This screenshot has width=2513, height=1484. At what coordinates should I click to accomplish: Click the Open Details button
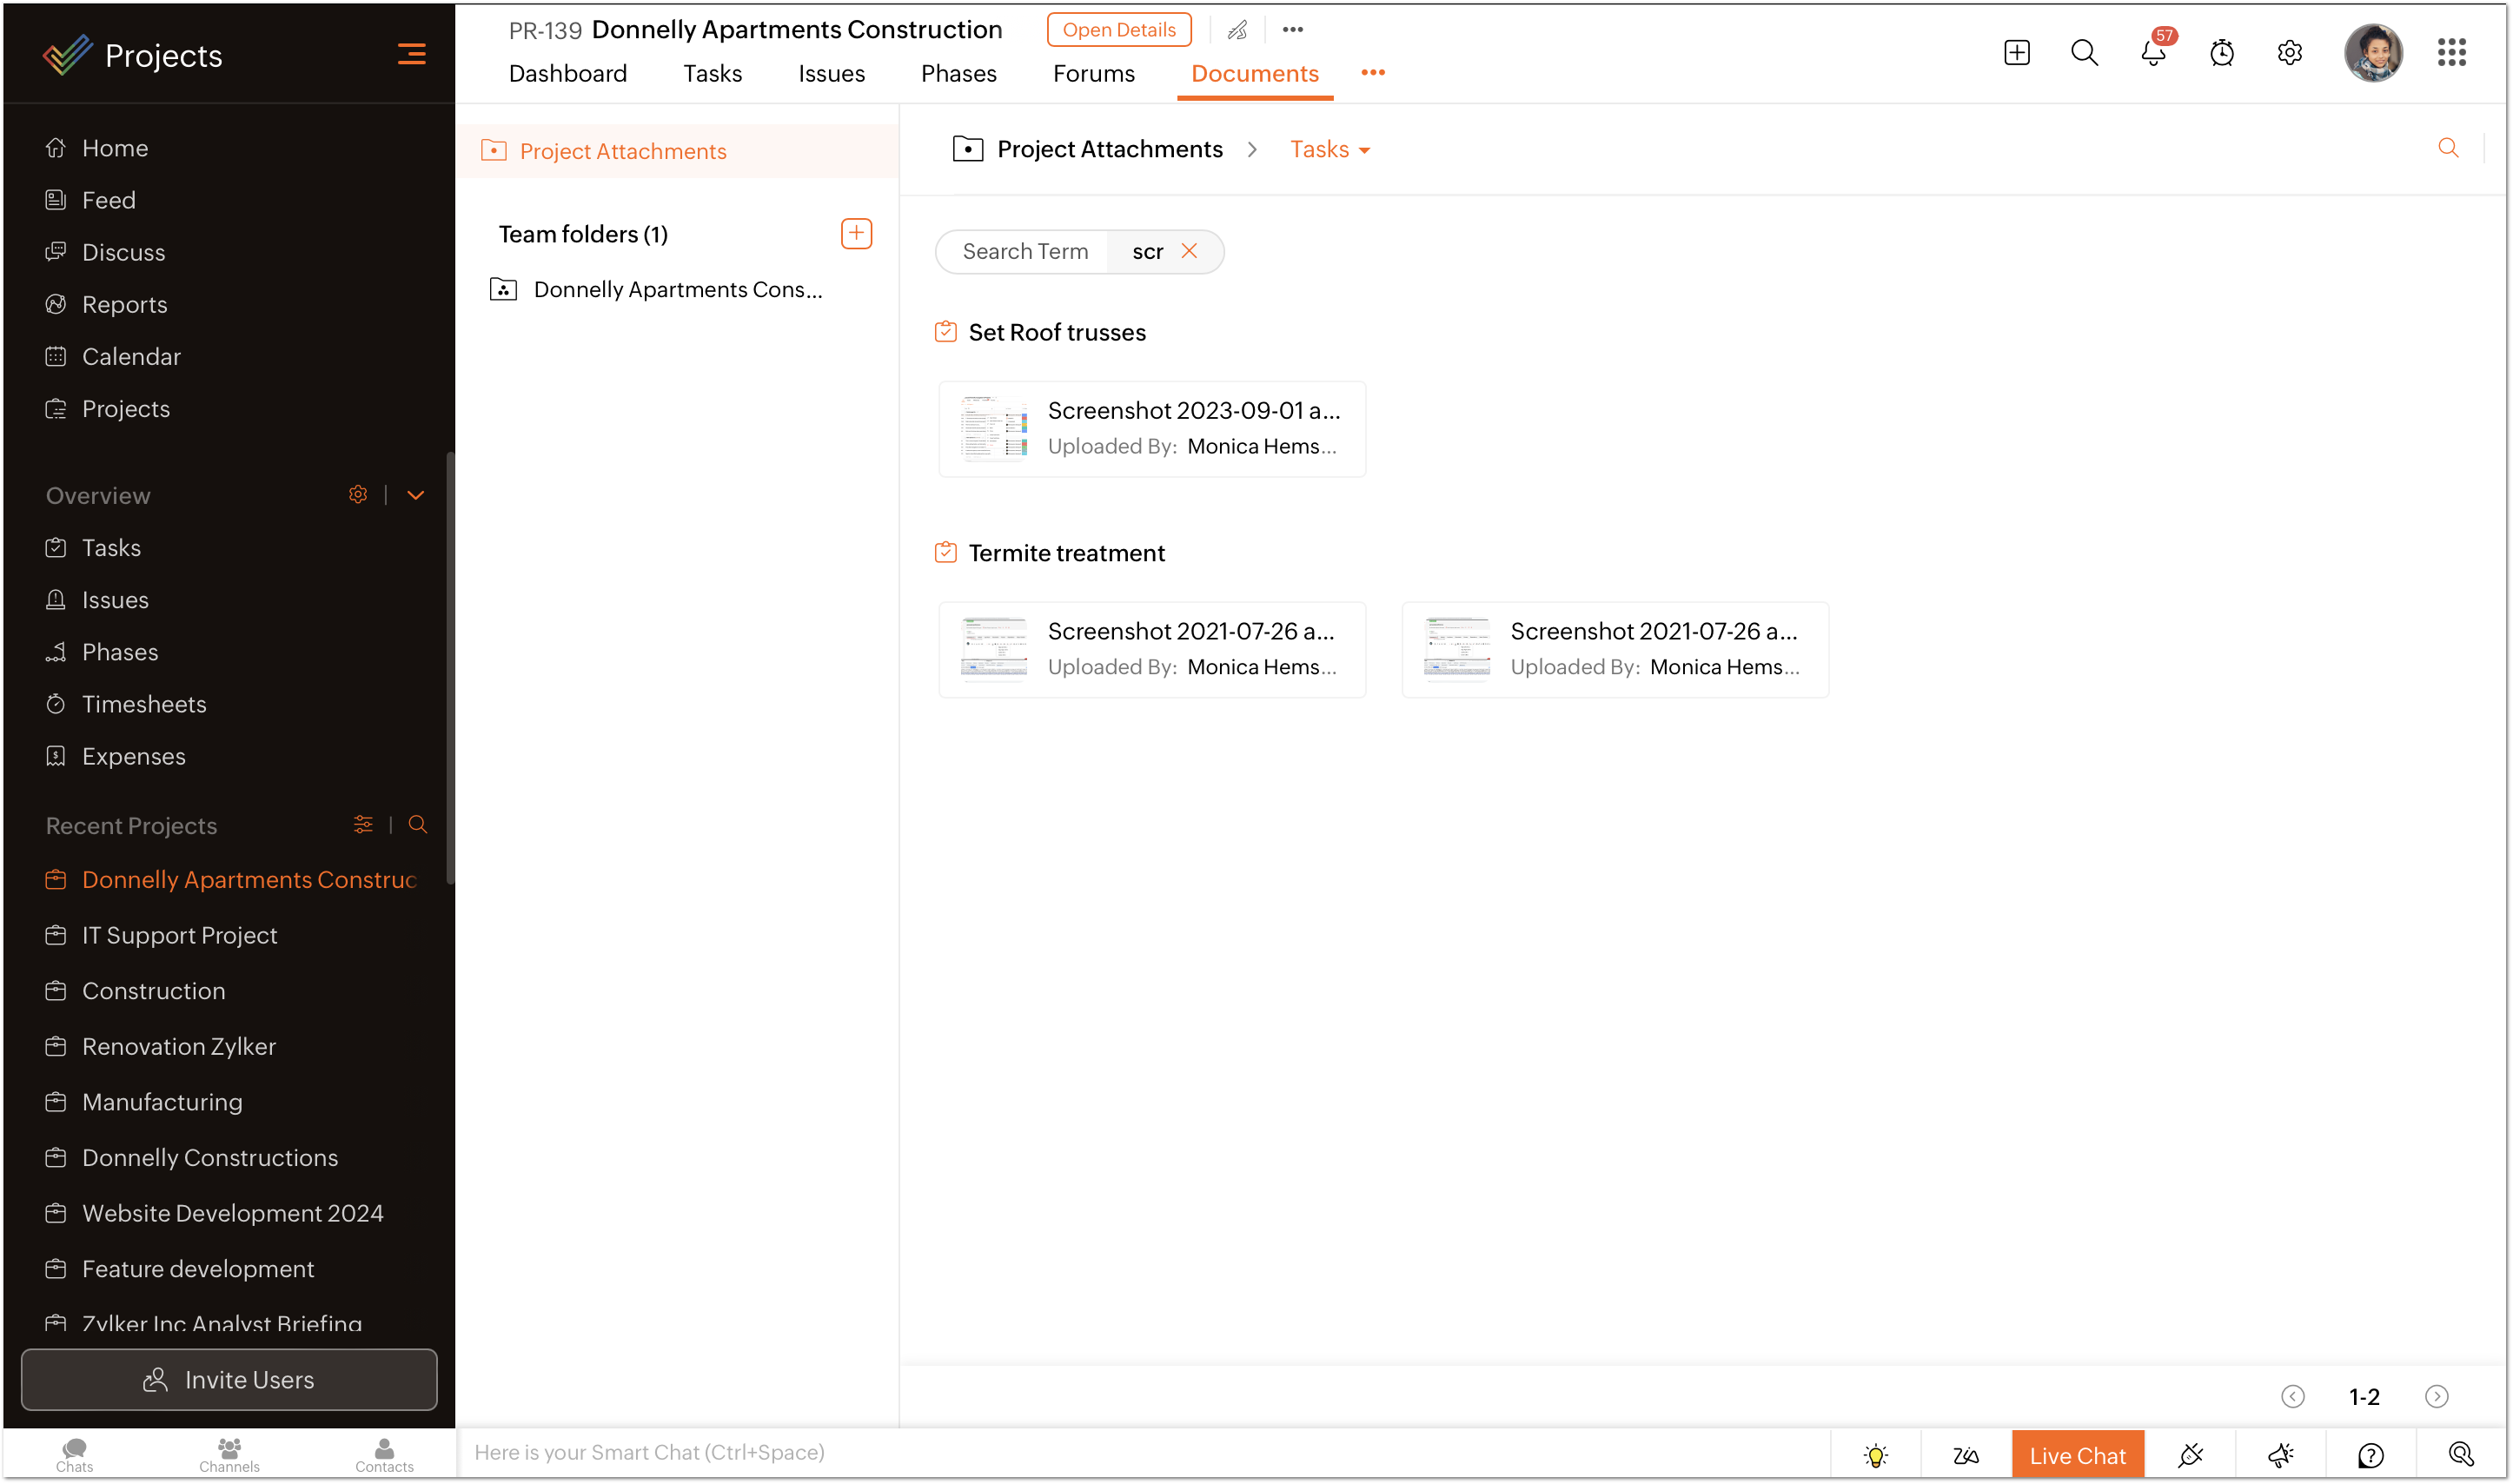1118,30
